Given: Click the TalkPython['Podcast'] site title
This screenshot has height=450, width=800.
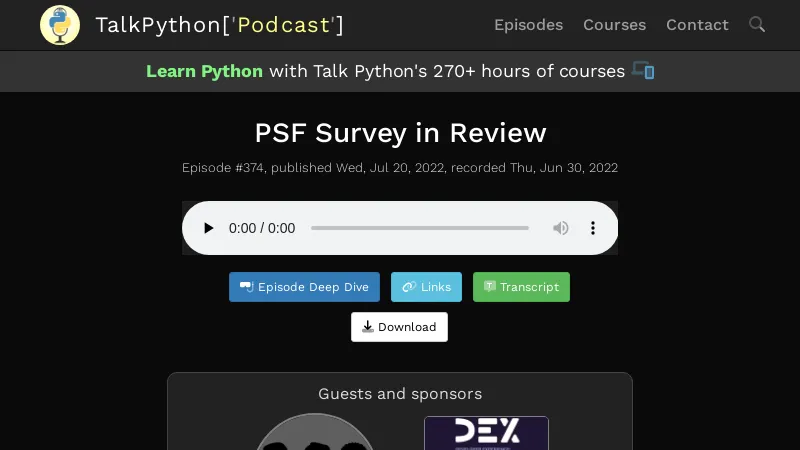Looking at the screenshot, I should point(219,25).
